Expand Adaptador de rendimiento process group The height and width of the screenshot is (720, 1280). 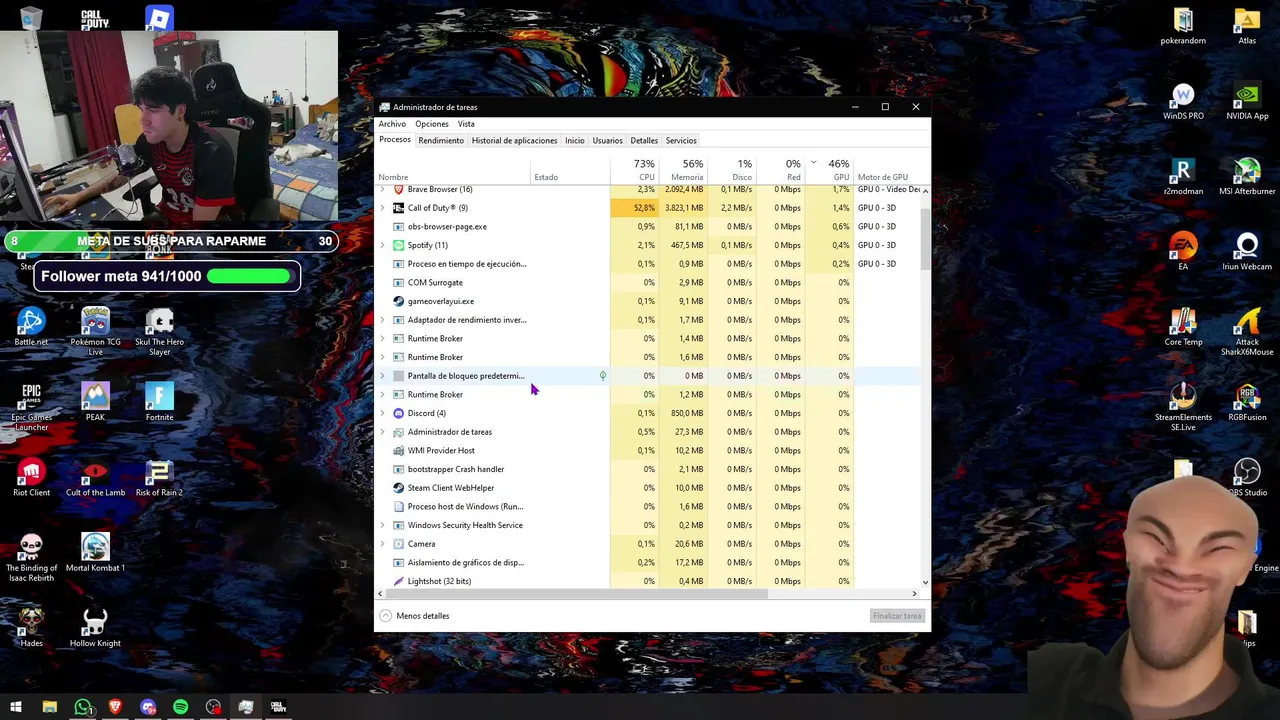(x=382, y=320)
